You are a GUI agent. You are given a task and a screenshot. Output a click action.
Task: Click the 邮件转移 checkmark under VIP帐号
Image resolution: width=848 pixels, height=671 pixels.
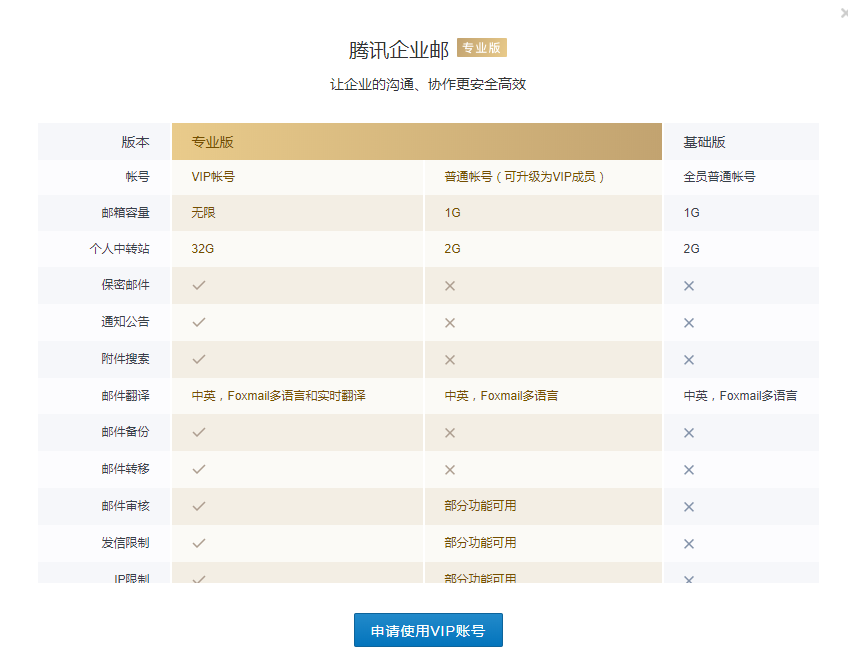(199, 469)
